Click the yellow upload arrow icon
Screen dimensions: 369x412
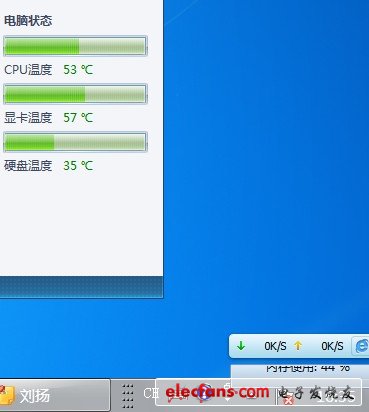pyautogui.click(x=298, y=346)
